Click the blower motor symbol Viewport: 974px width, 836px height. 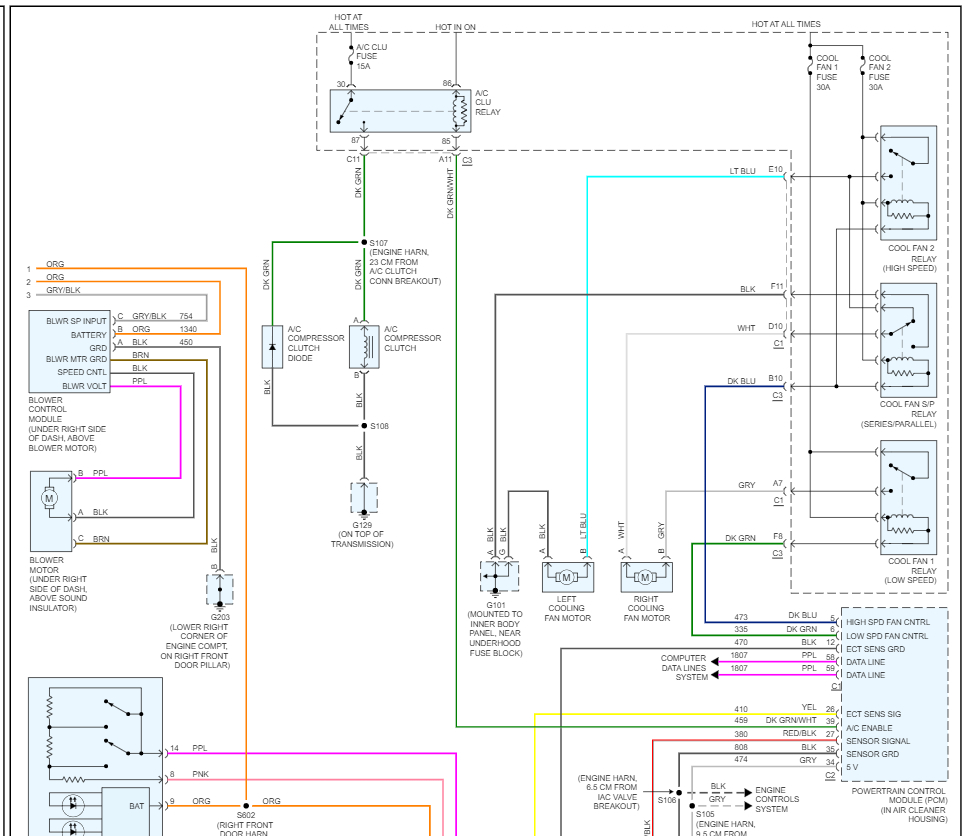[51, 511]
